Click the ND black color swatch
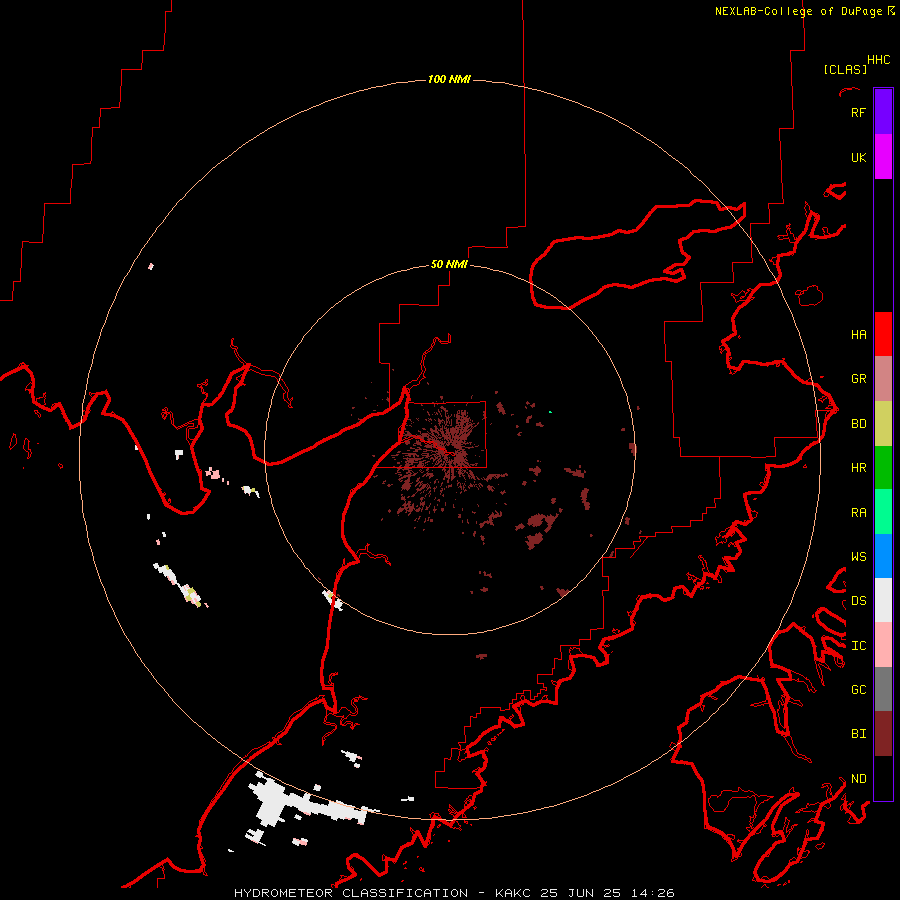900x900 pixels. point(883,778)
